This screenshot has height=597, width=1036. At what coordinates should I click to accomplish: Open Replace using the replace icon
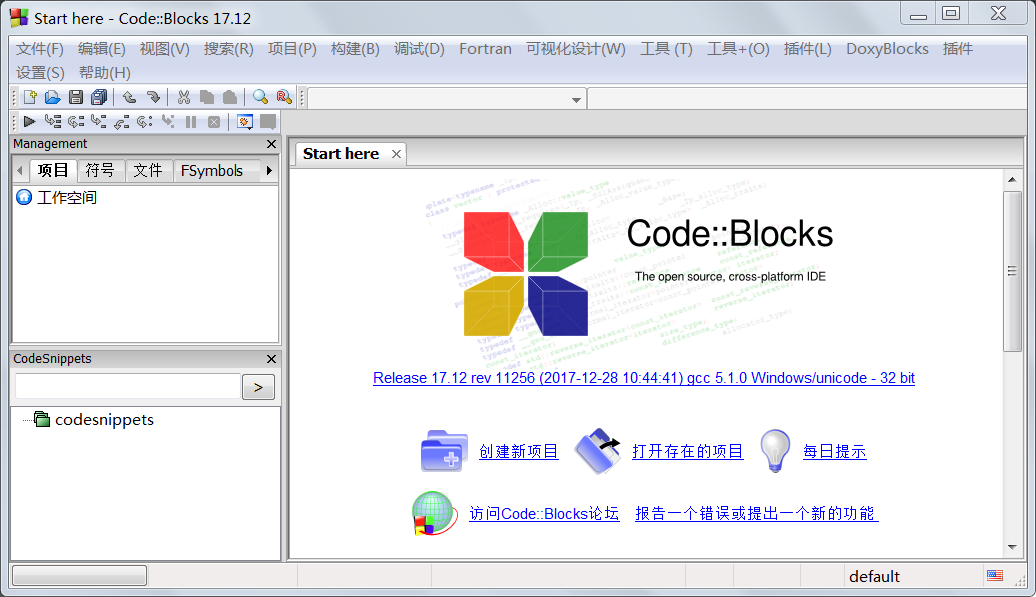[x=284, y=96]
